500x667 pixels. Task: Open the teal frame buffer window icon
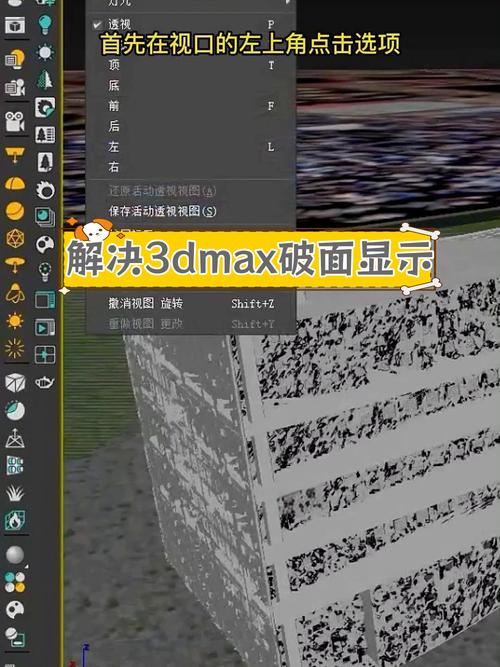(45, 300)
